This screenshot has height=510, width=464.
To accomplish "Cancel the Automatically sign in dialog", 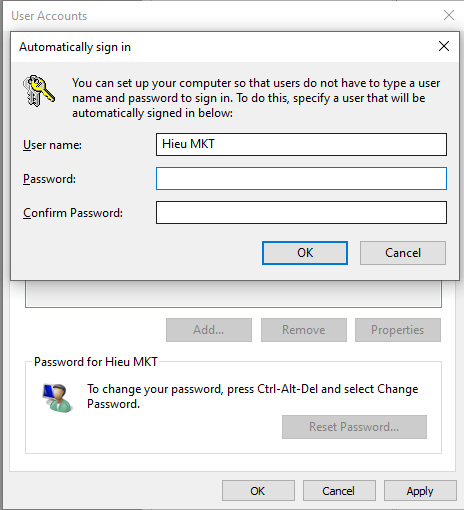I will pyautogui.click(x=403, y=253).
